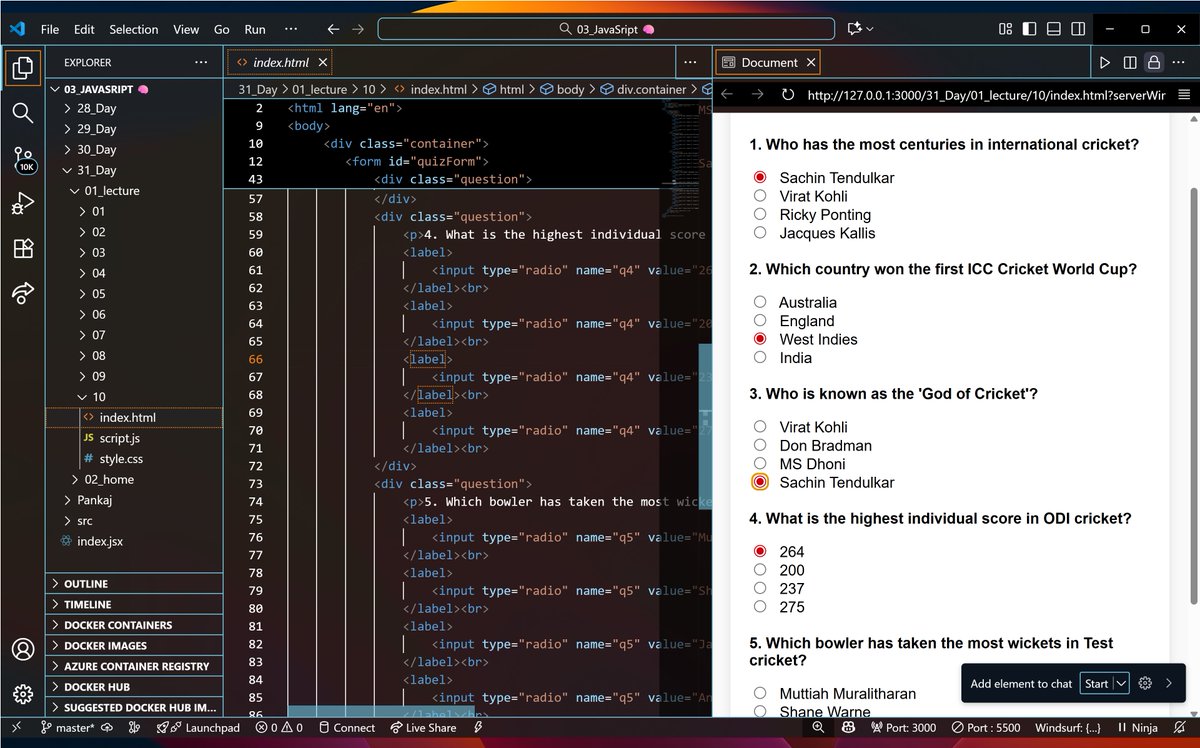The image size is (1200, 748).
Task: Click the command center search box
Action: [606, 29]
